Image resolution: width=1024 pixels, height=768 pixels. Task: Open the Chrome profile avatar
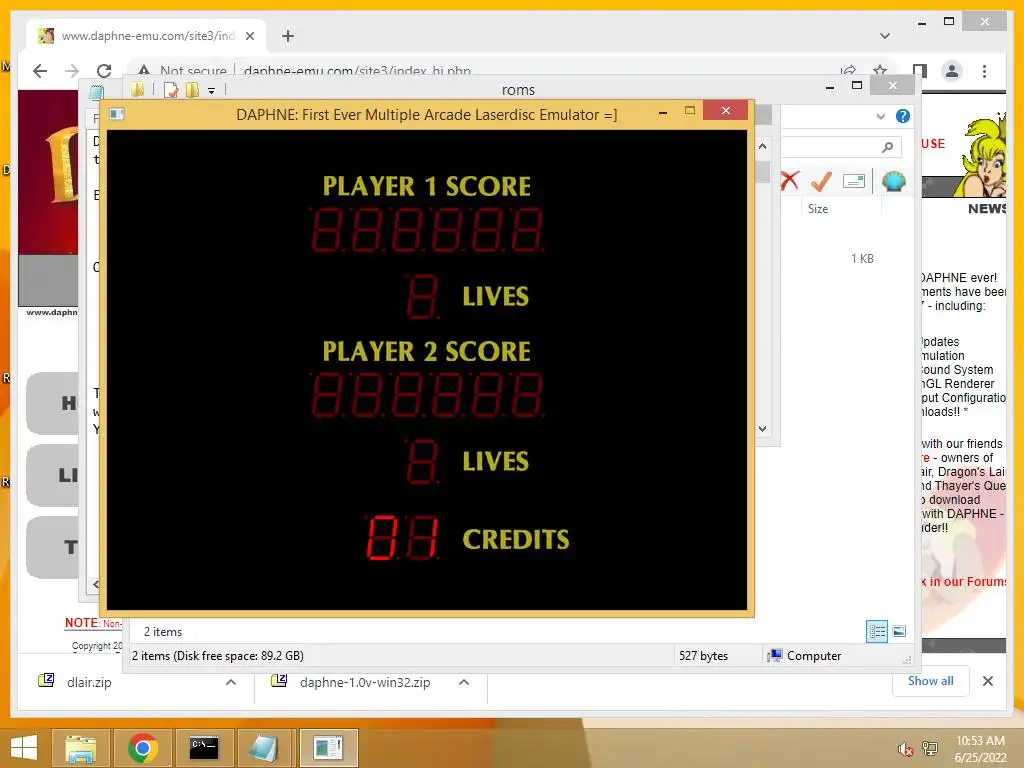952,71
